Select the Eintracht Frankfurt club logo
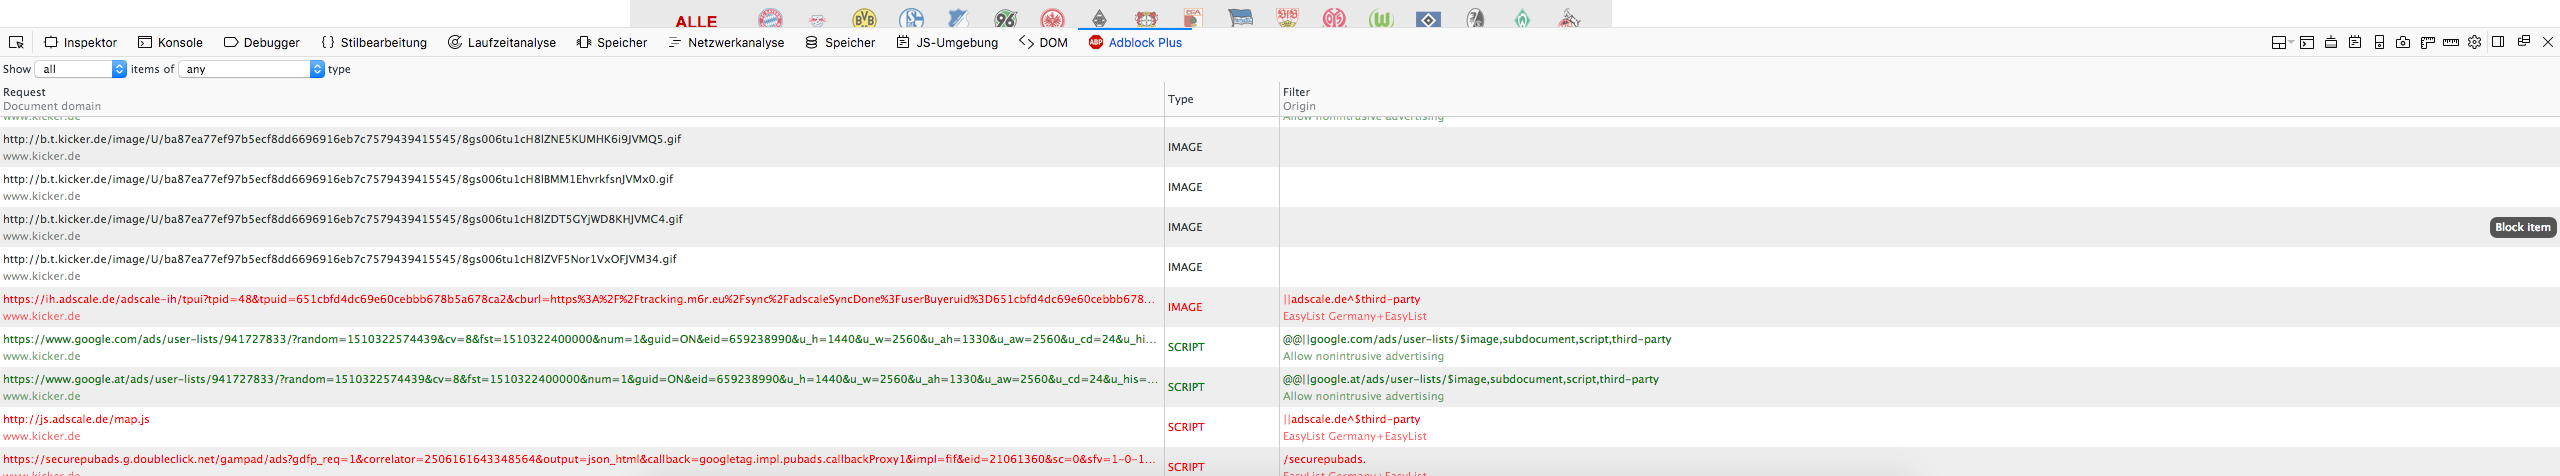The width and height of the screenshot is (2560, 476). [1052, 18]
